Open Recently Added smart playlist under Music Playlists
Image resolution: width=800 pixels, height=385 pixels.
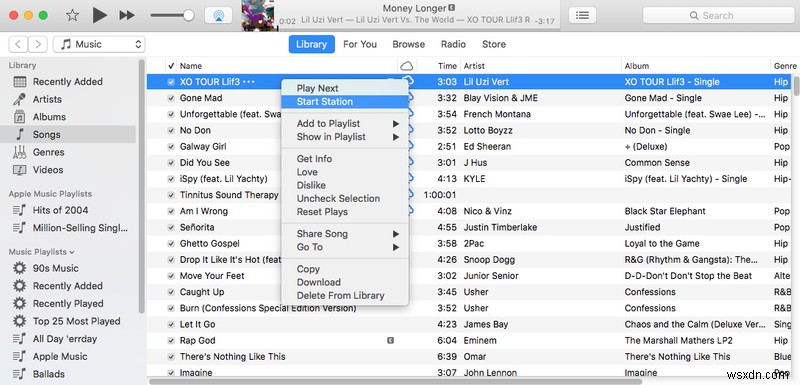[67, 286]
